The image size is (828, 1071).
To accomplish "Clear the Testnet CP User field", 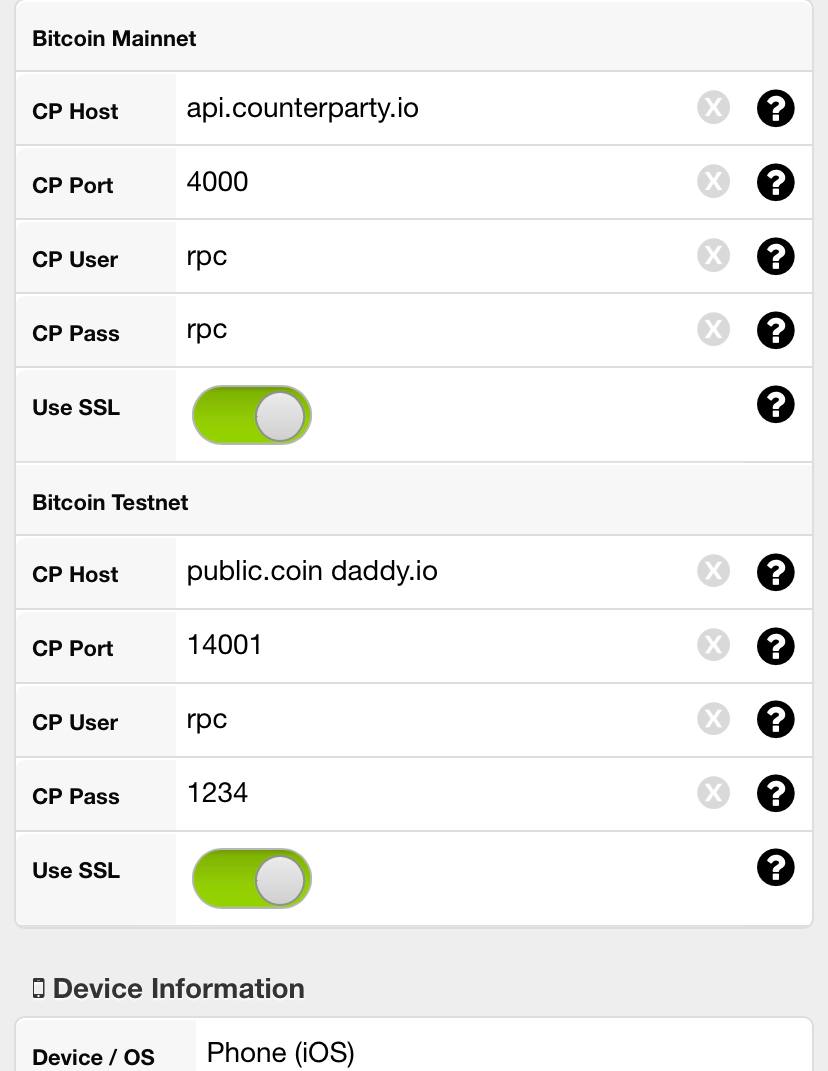I will coord(713,719).
